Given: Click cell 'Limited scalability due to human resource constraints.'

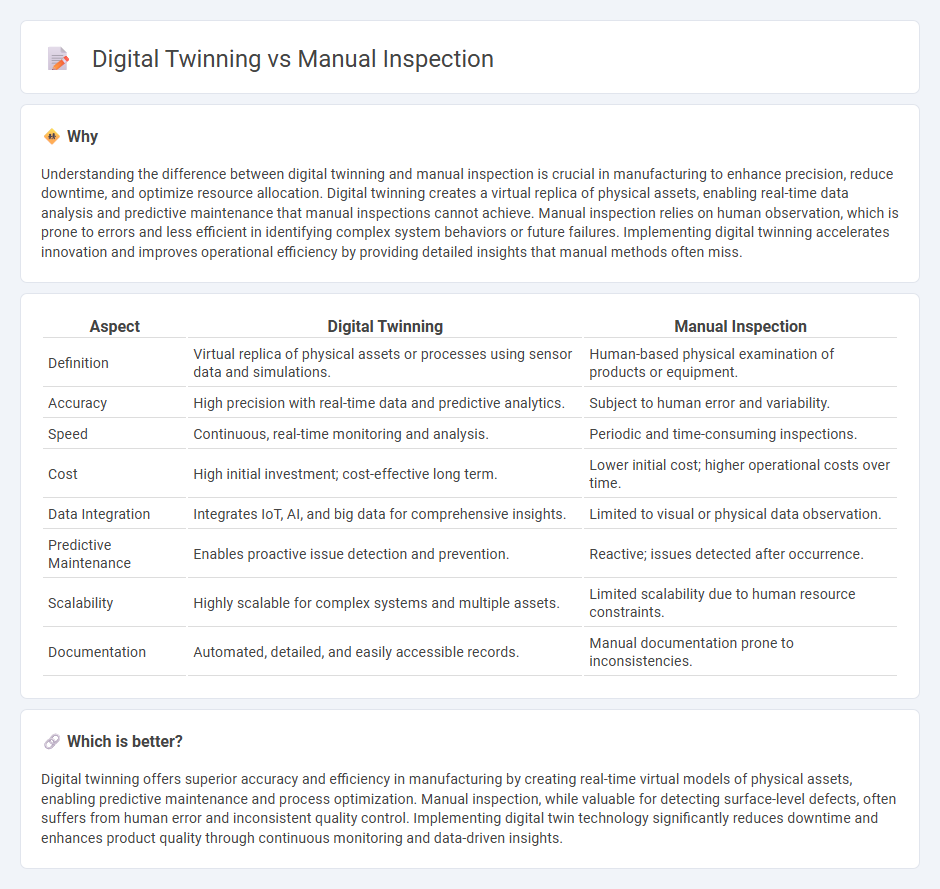Looking at the screenshot, I should pyautogui.click(x=740, y=603).
